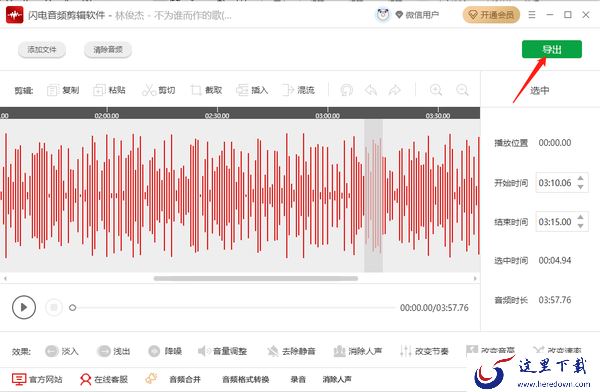
Task: Increase 结束时间 with up stepper arrow
Action: pos(581,217)
